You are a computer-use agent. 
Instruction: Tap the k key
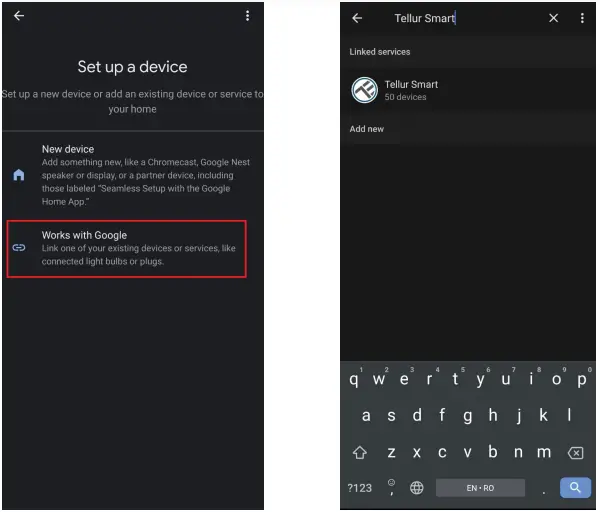tap(543, 415)
